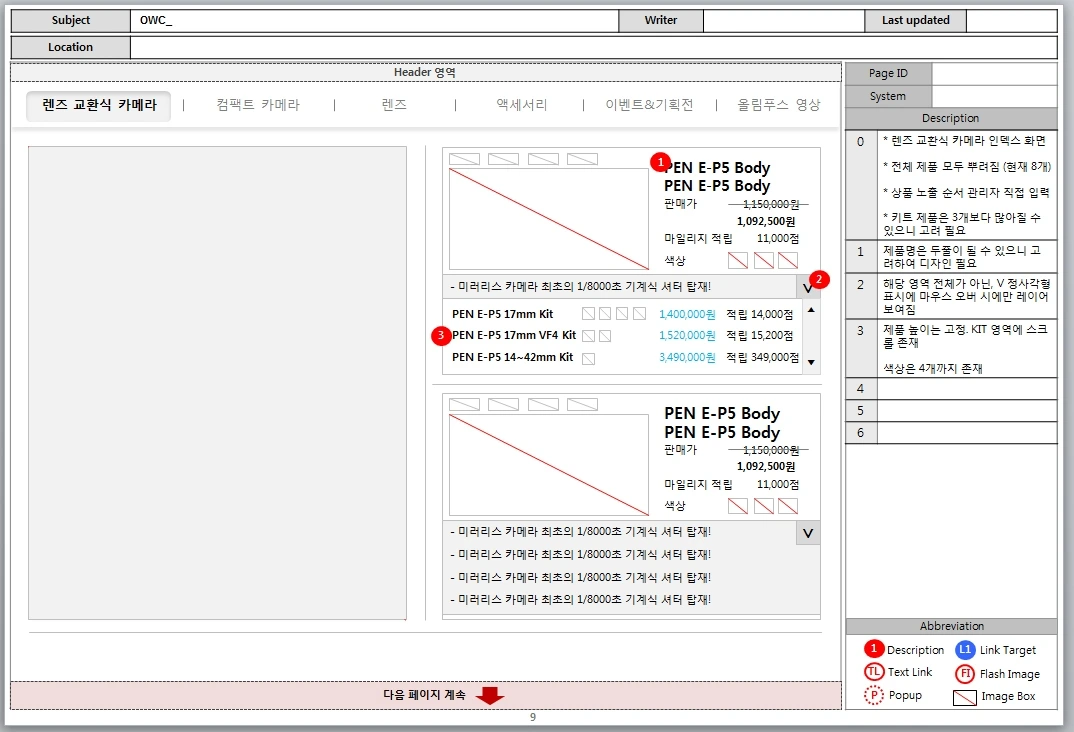Screen dimensions: 1074x732
Task: Click the blue L1 Link Target legend icon
Action: (965, 649)
